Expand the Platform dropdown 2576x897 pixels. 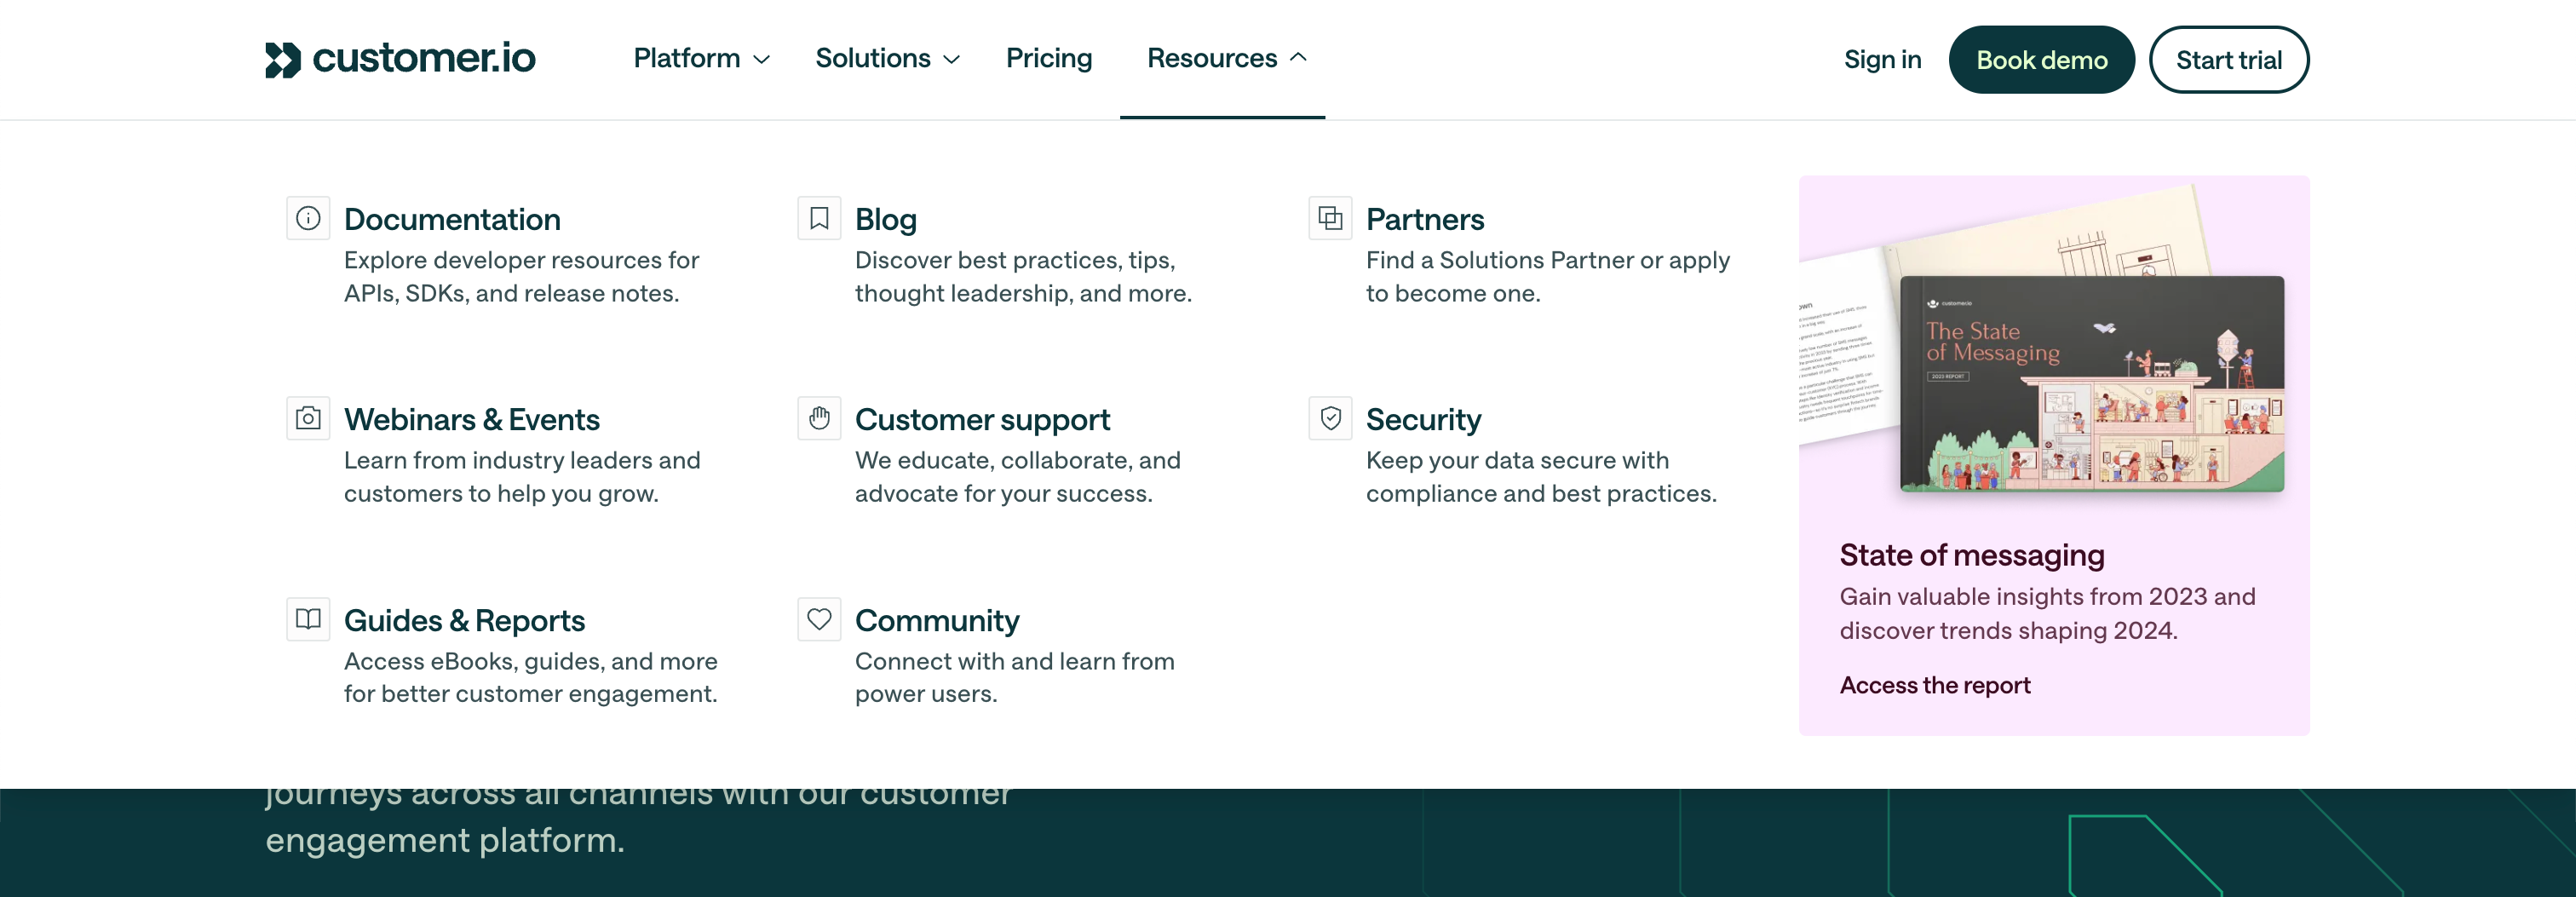point(700,59)
